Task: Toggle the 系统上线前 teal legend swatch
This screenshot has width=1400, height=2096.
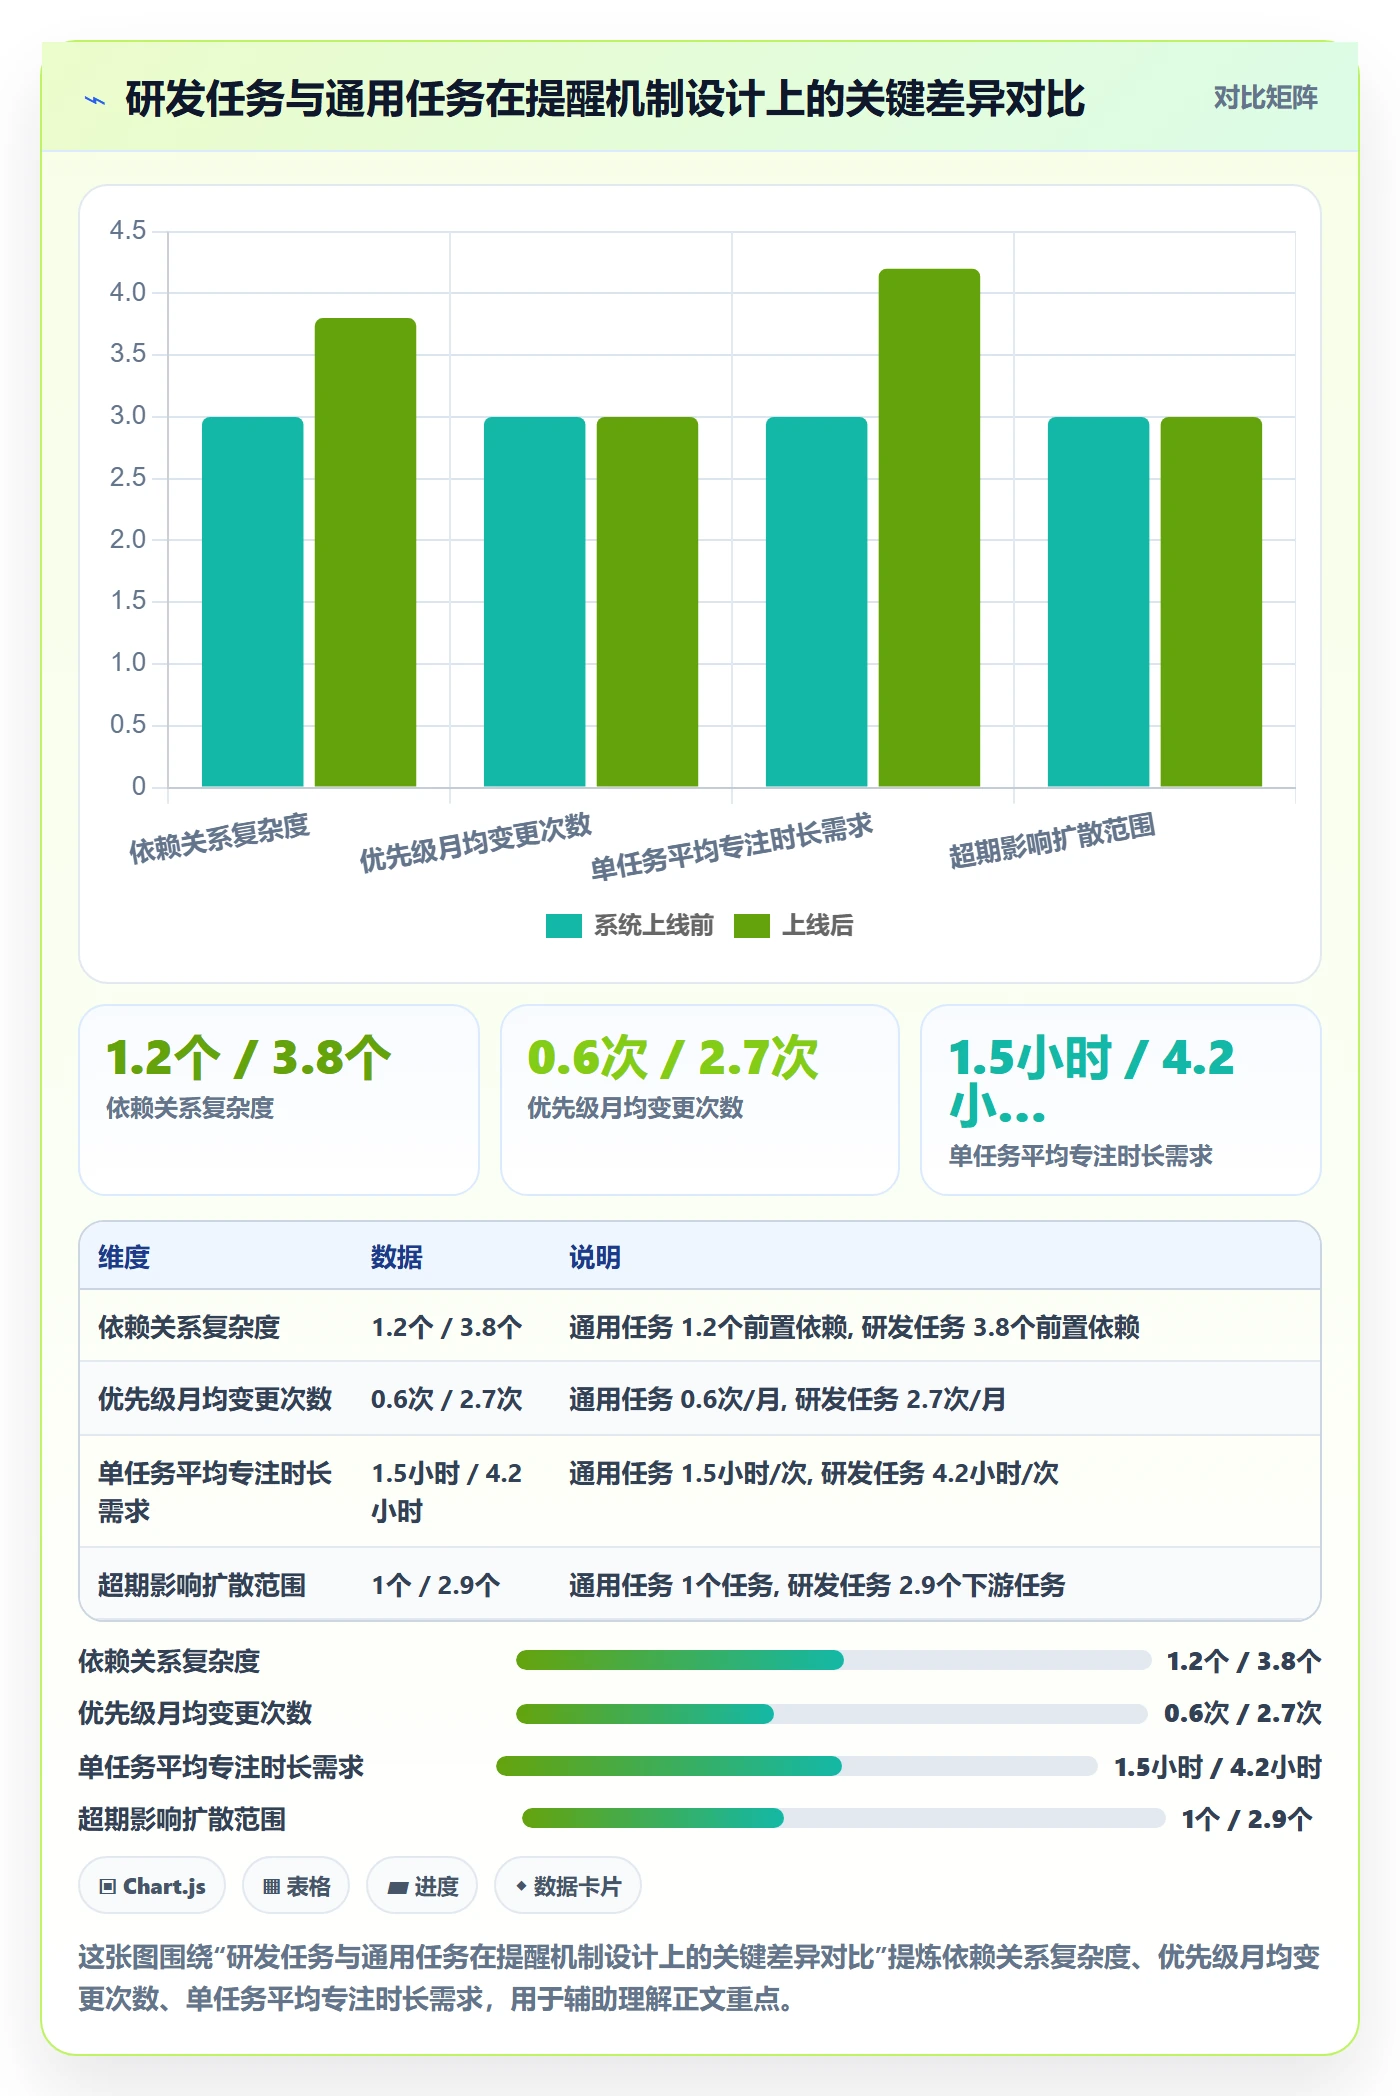Action: click(563, 926)
